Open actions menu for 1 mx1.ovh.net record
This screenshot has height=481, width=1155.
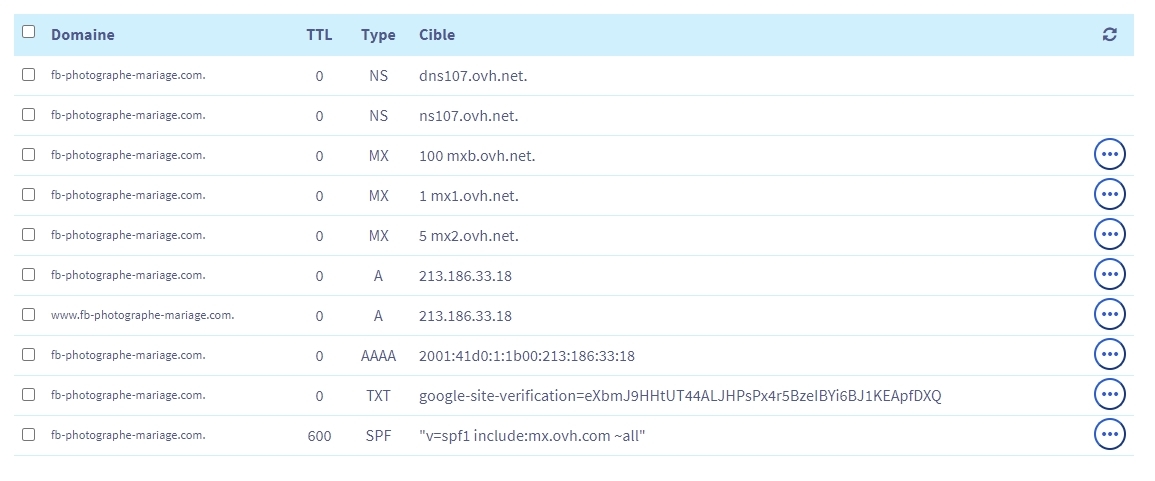click(x=1109, y=195)
